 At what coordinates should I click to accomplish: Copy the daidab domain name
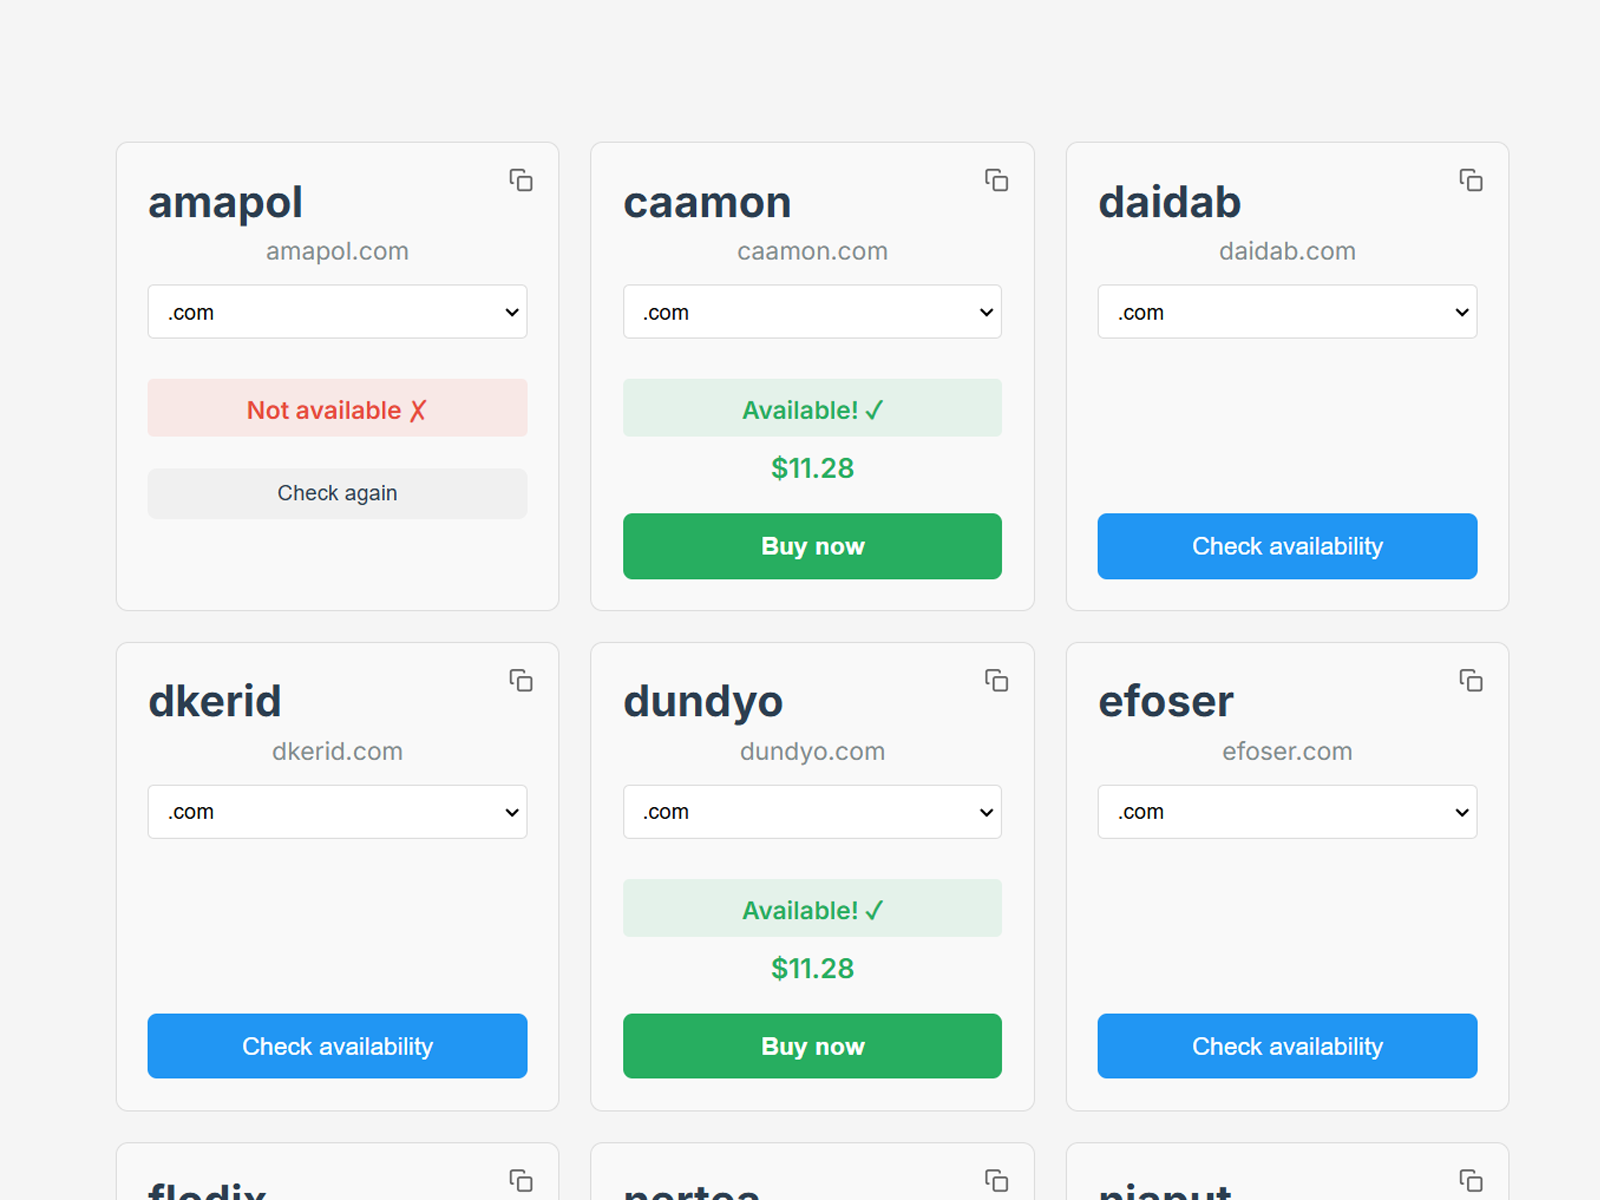(x=1471, y=181)
